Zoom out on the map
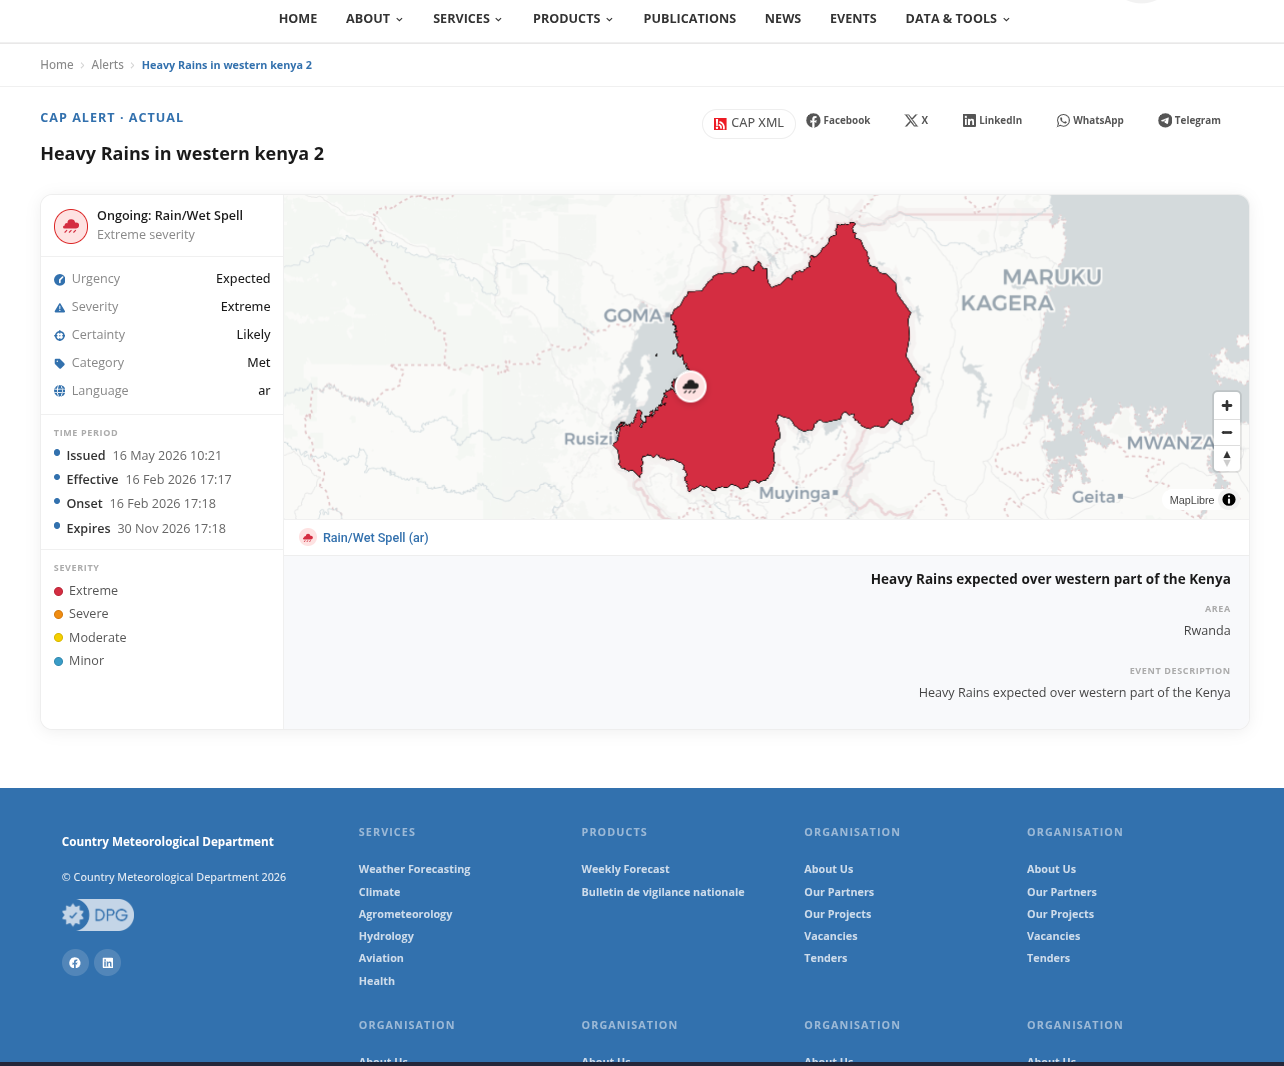The image size is (1284, 1066). click(x=1227, y=432)
